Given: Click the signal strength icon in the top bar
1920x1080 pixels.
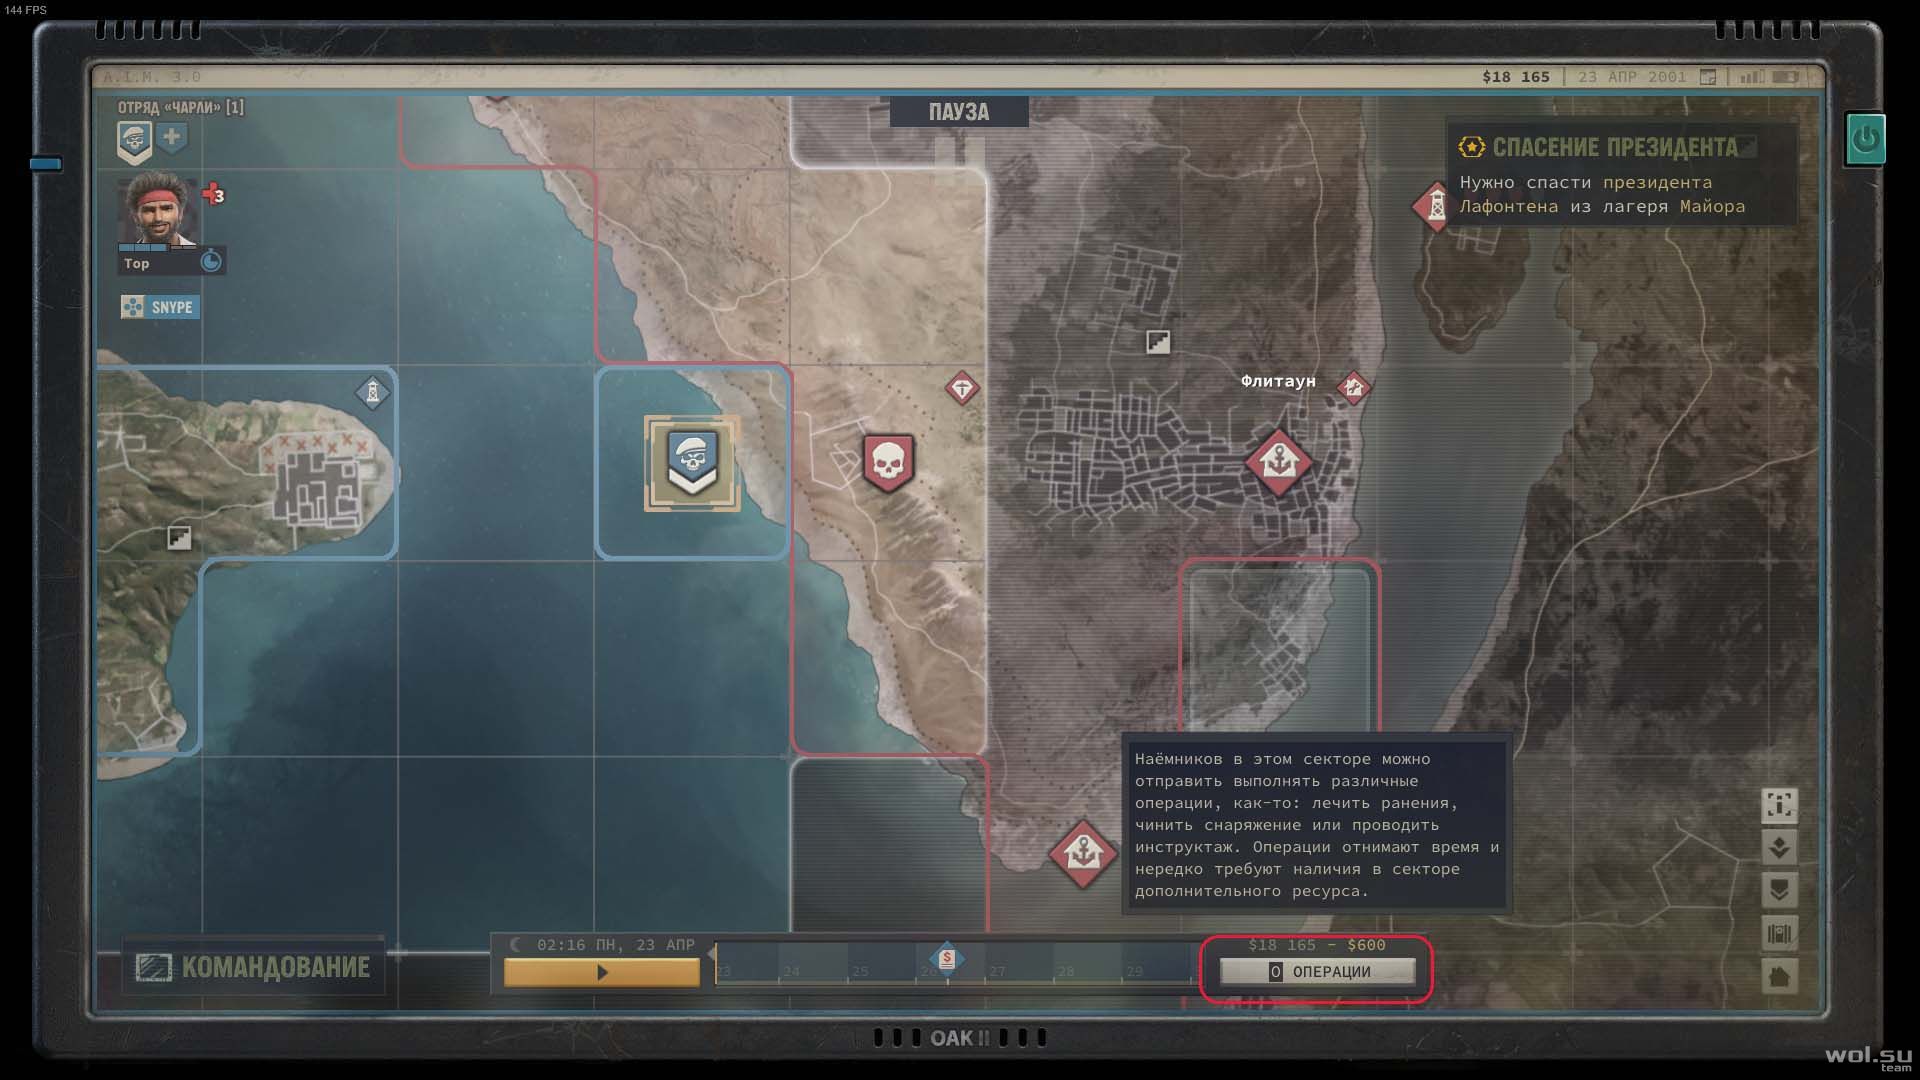Looking at the screenshot, I should (1752, 77).
